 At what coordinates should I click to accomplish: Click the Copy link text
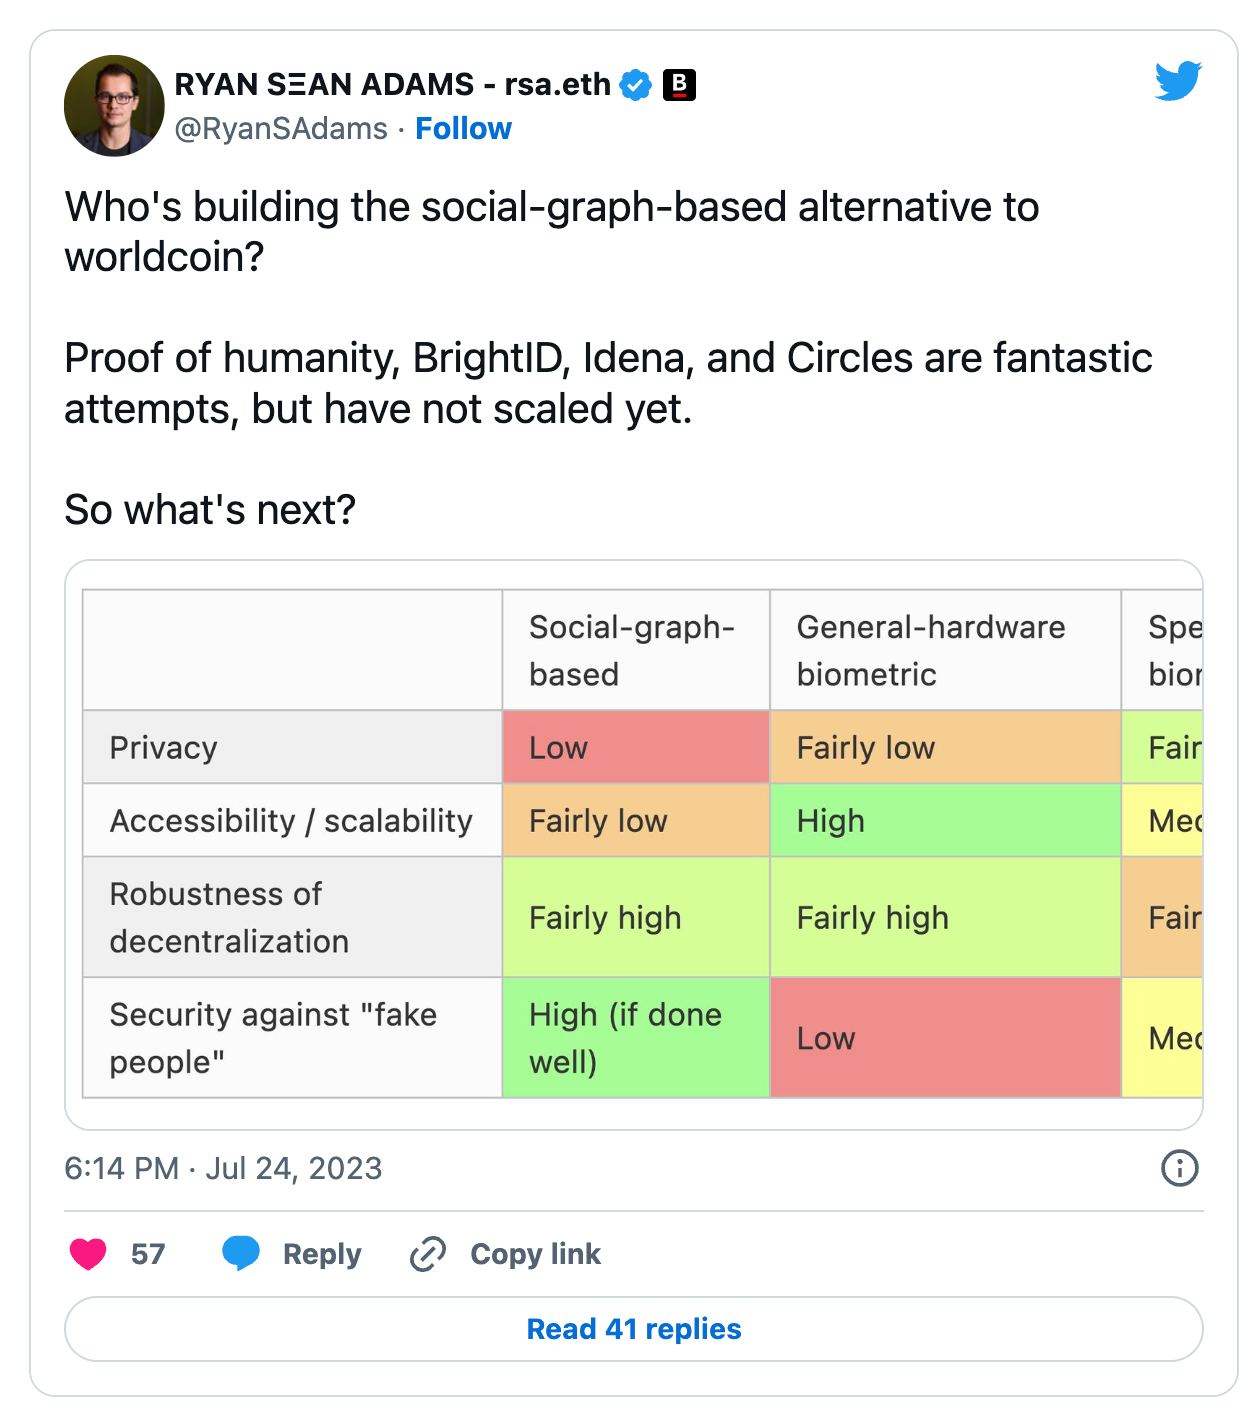point(535,1254)
